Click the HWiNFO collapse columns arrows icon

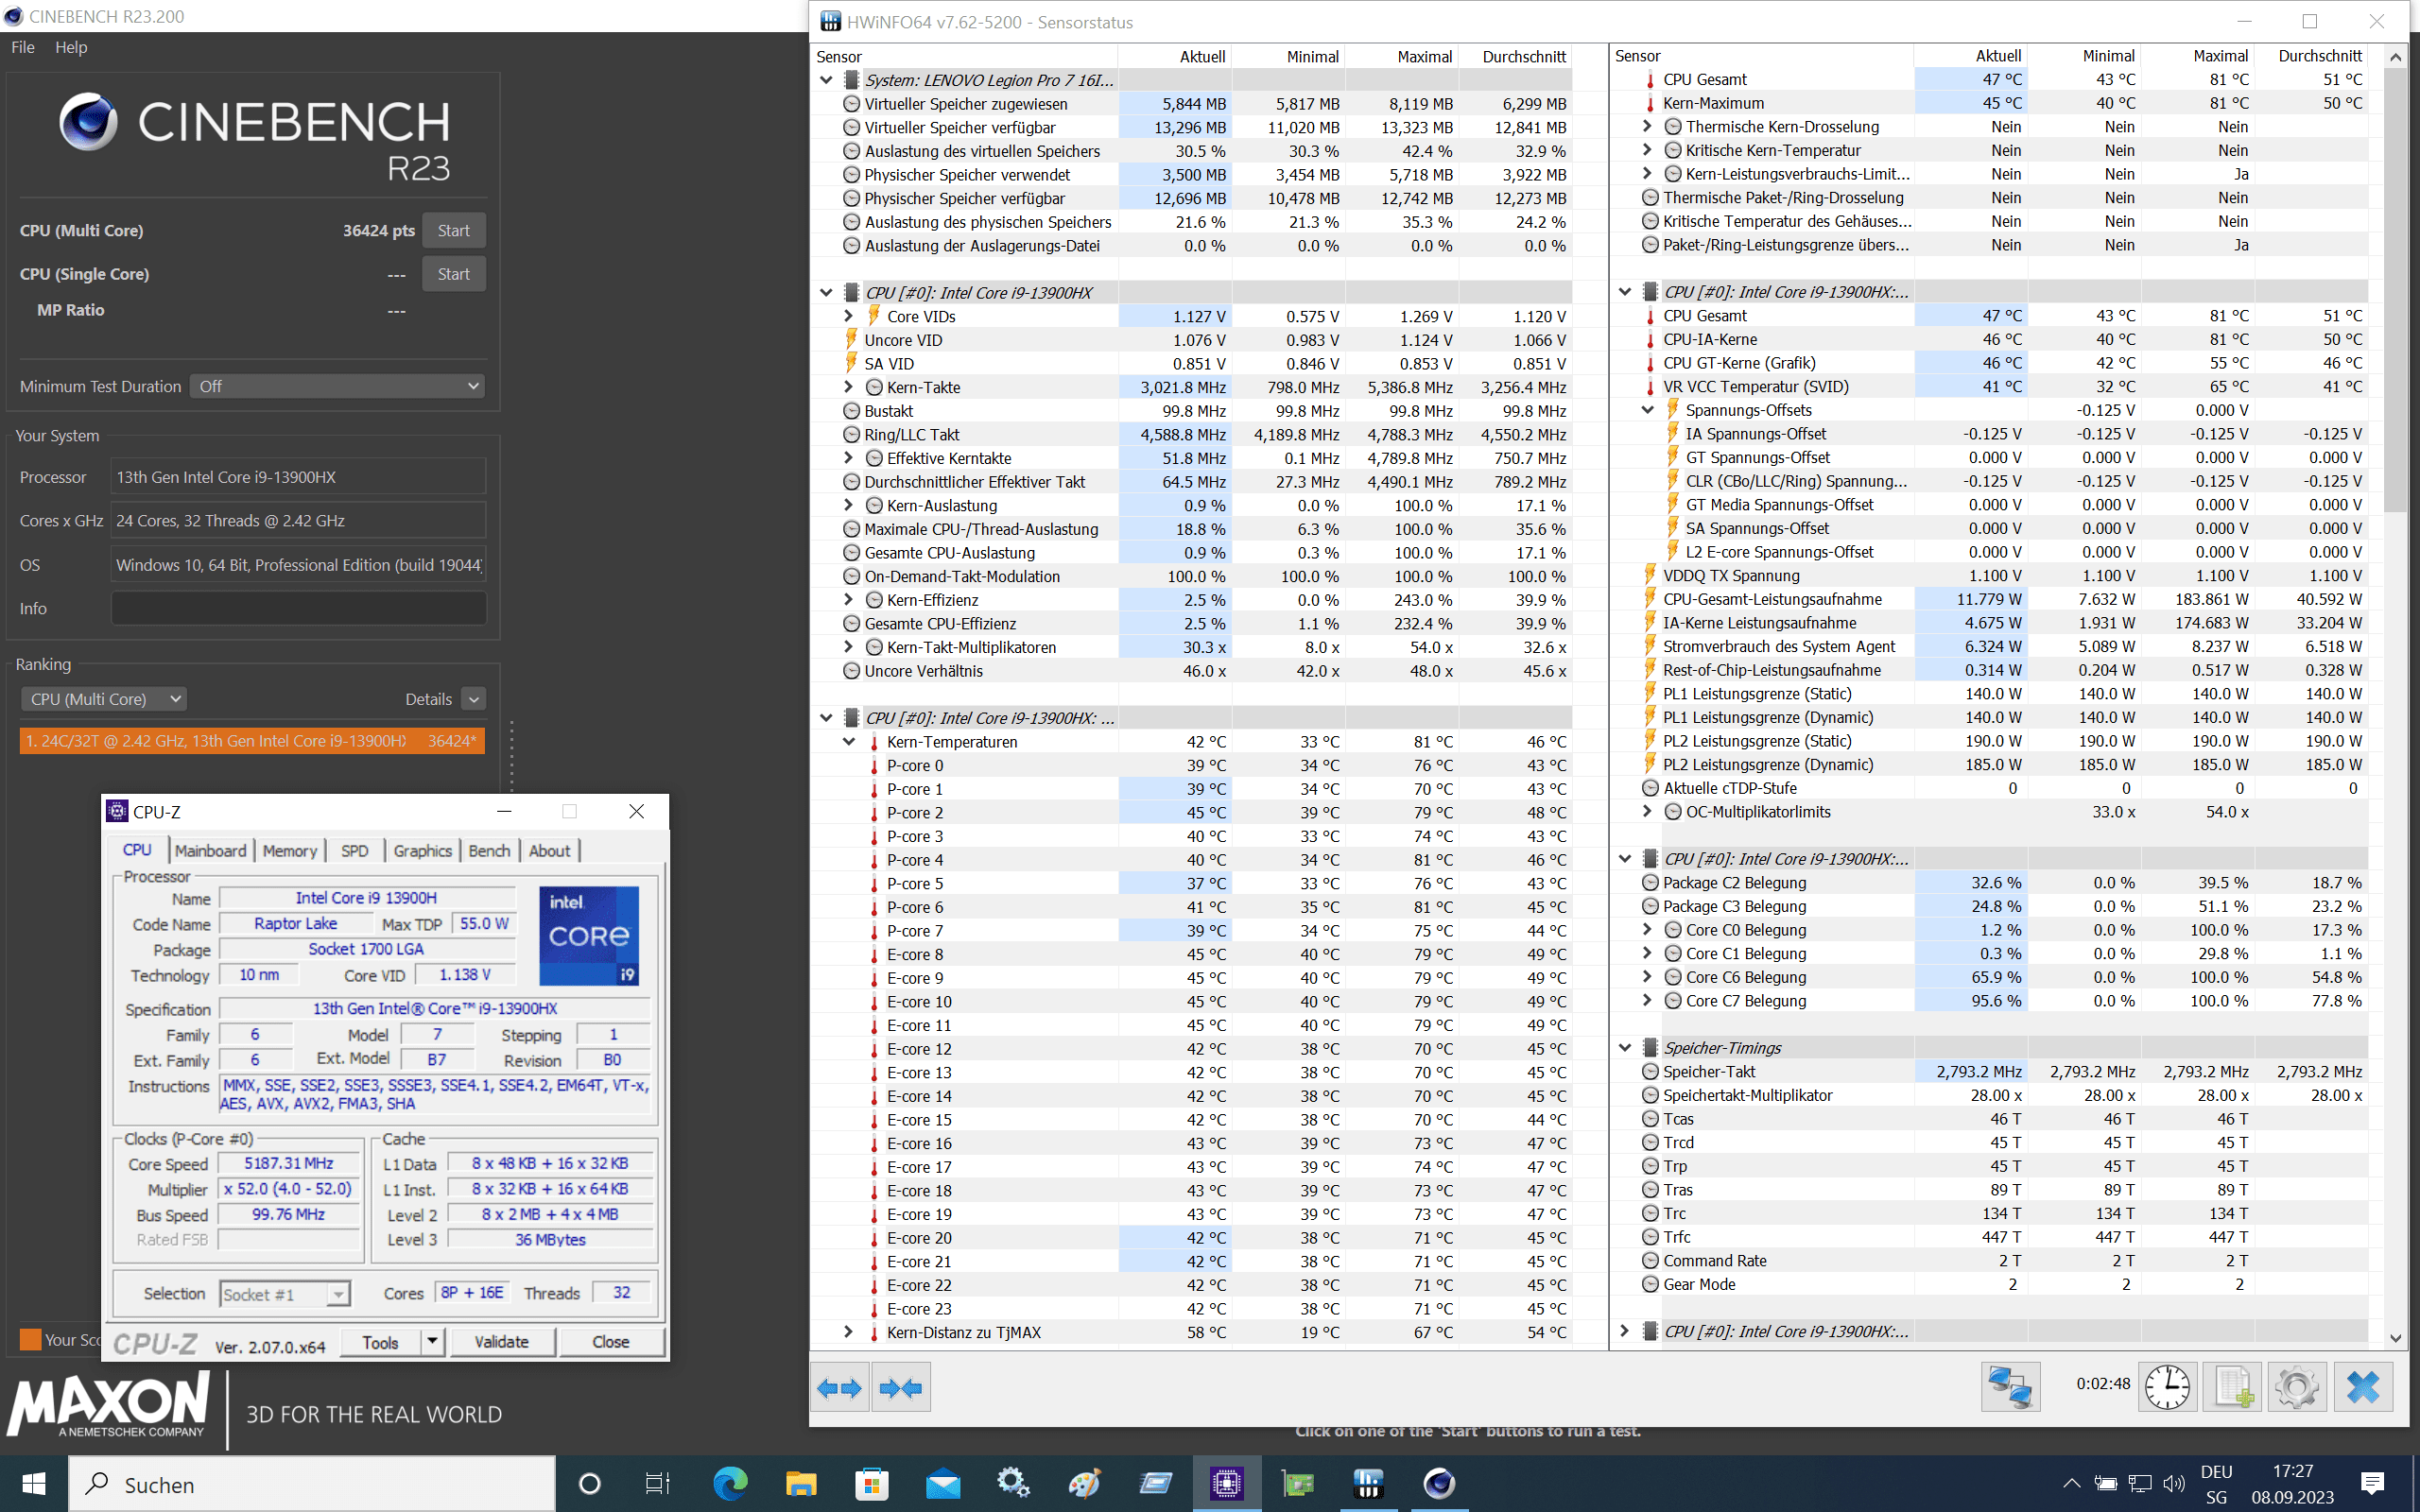click(900, 1387)
